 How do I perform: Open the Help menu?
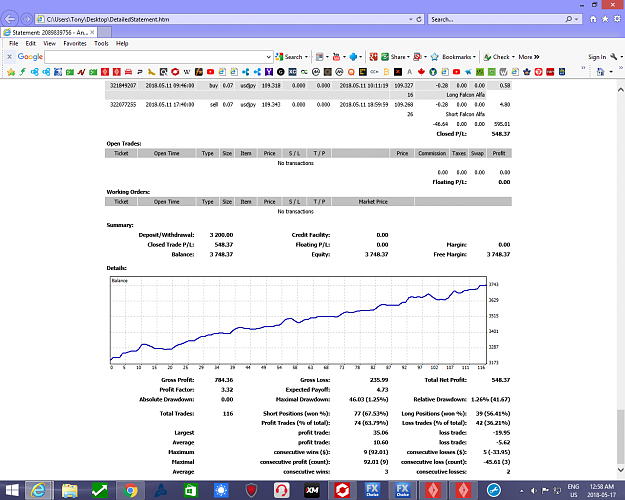coord(122,43)
